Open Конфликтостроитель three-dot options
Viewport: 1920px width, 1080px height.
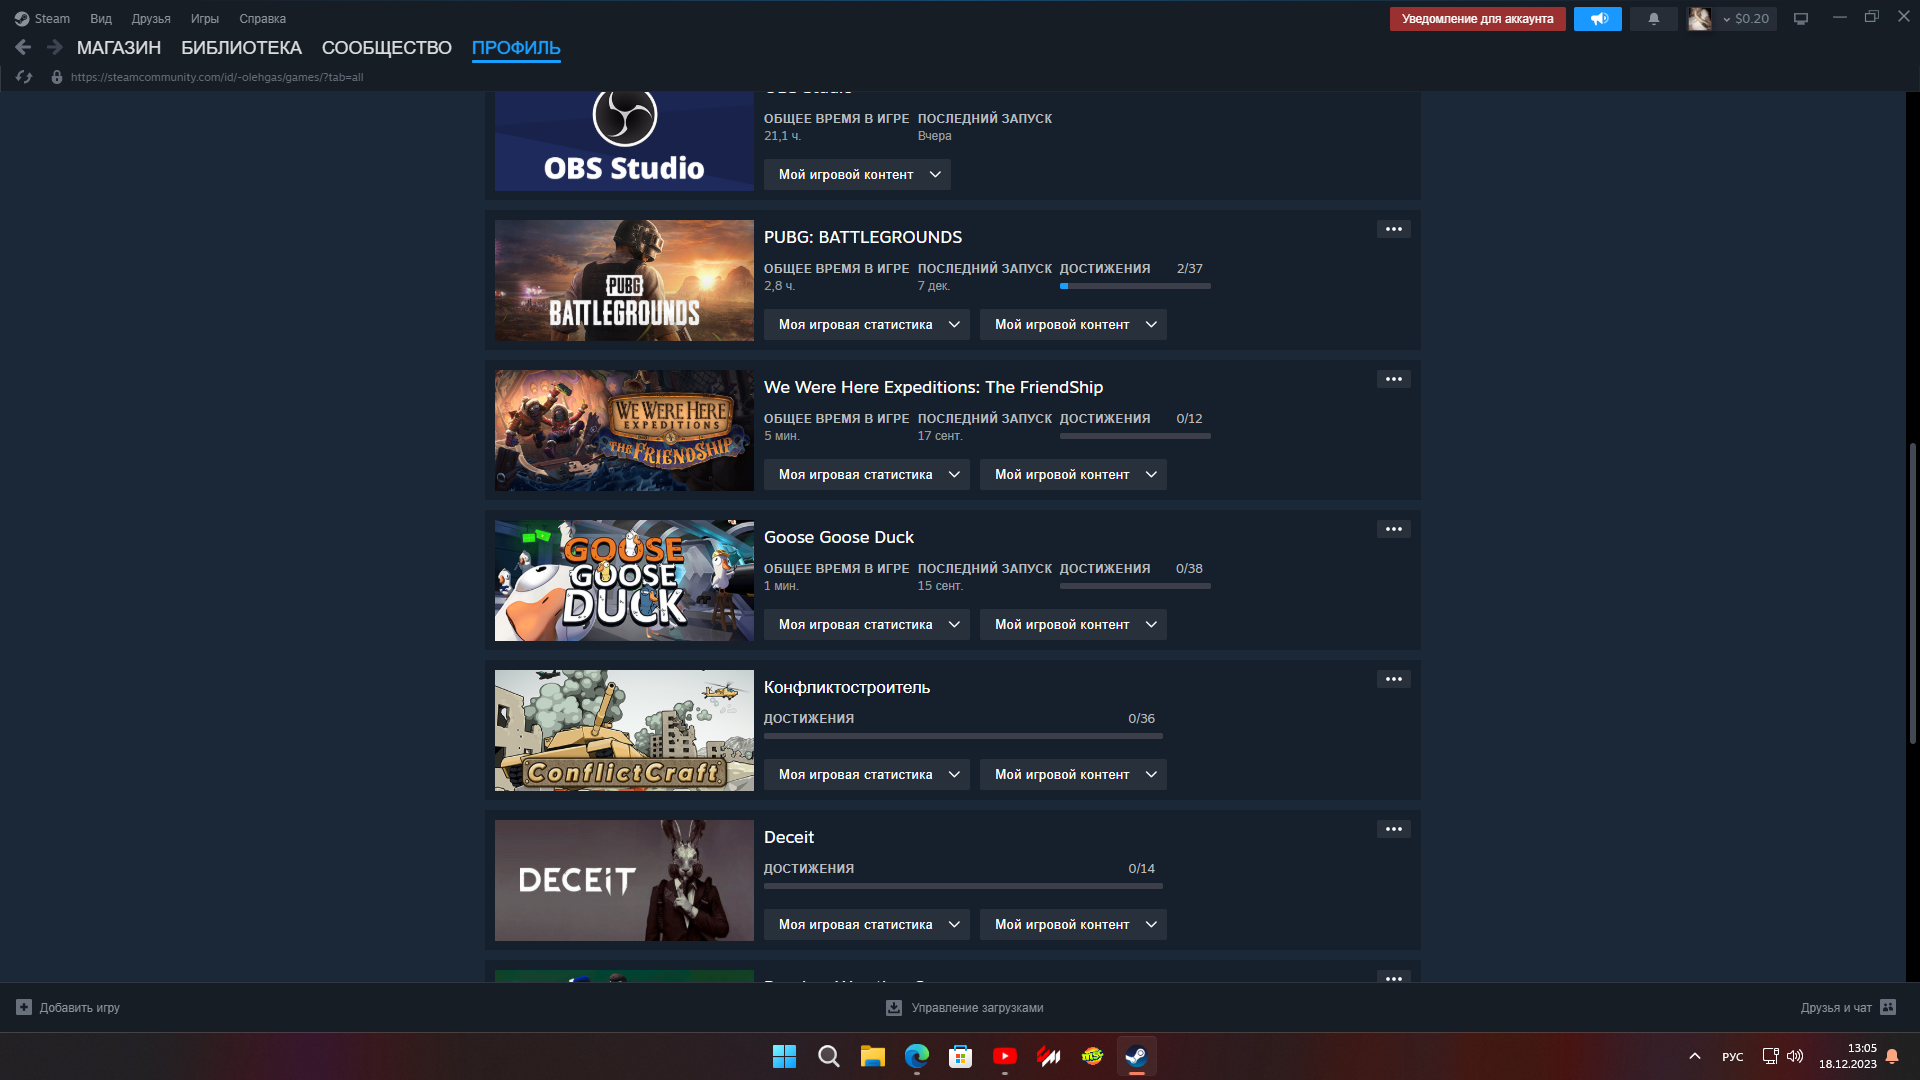(x=1394, y=679)
